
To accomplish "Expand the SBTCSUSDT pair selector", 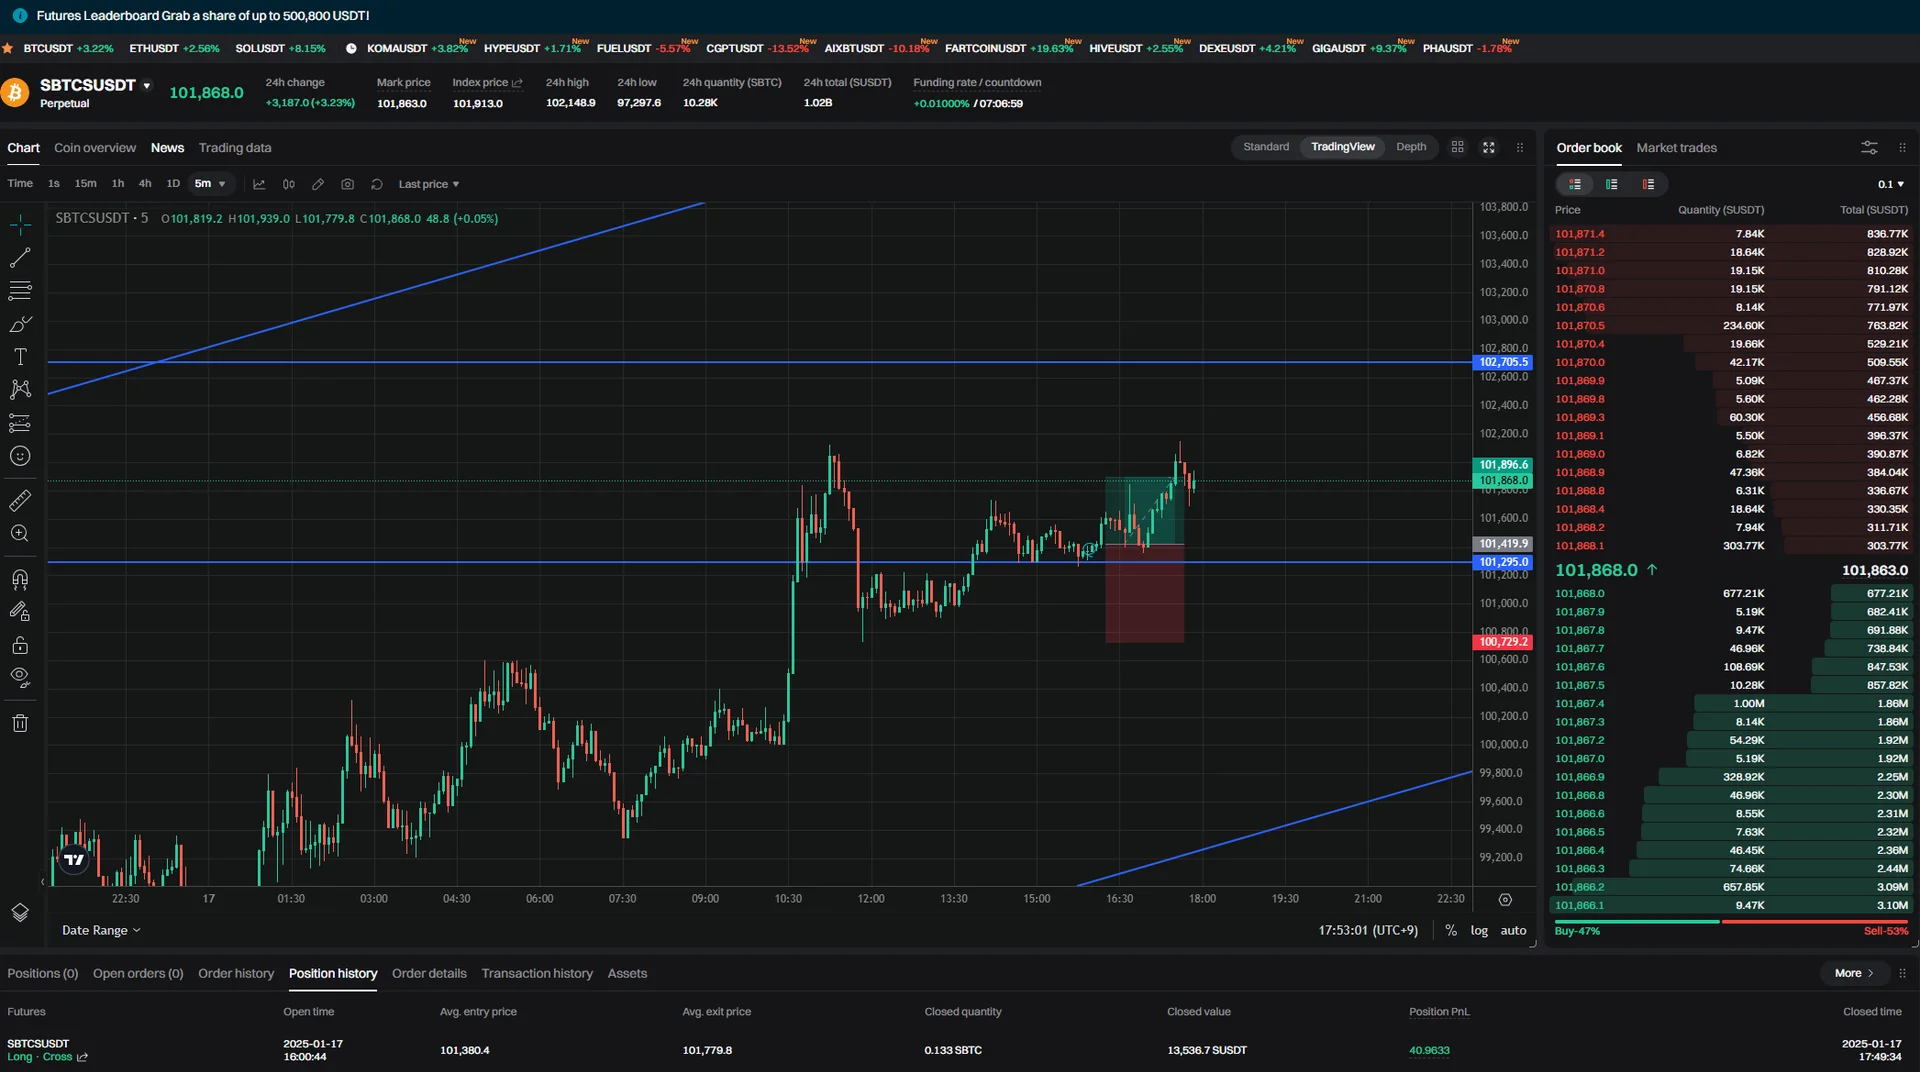I will point(147,85).
